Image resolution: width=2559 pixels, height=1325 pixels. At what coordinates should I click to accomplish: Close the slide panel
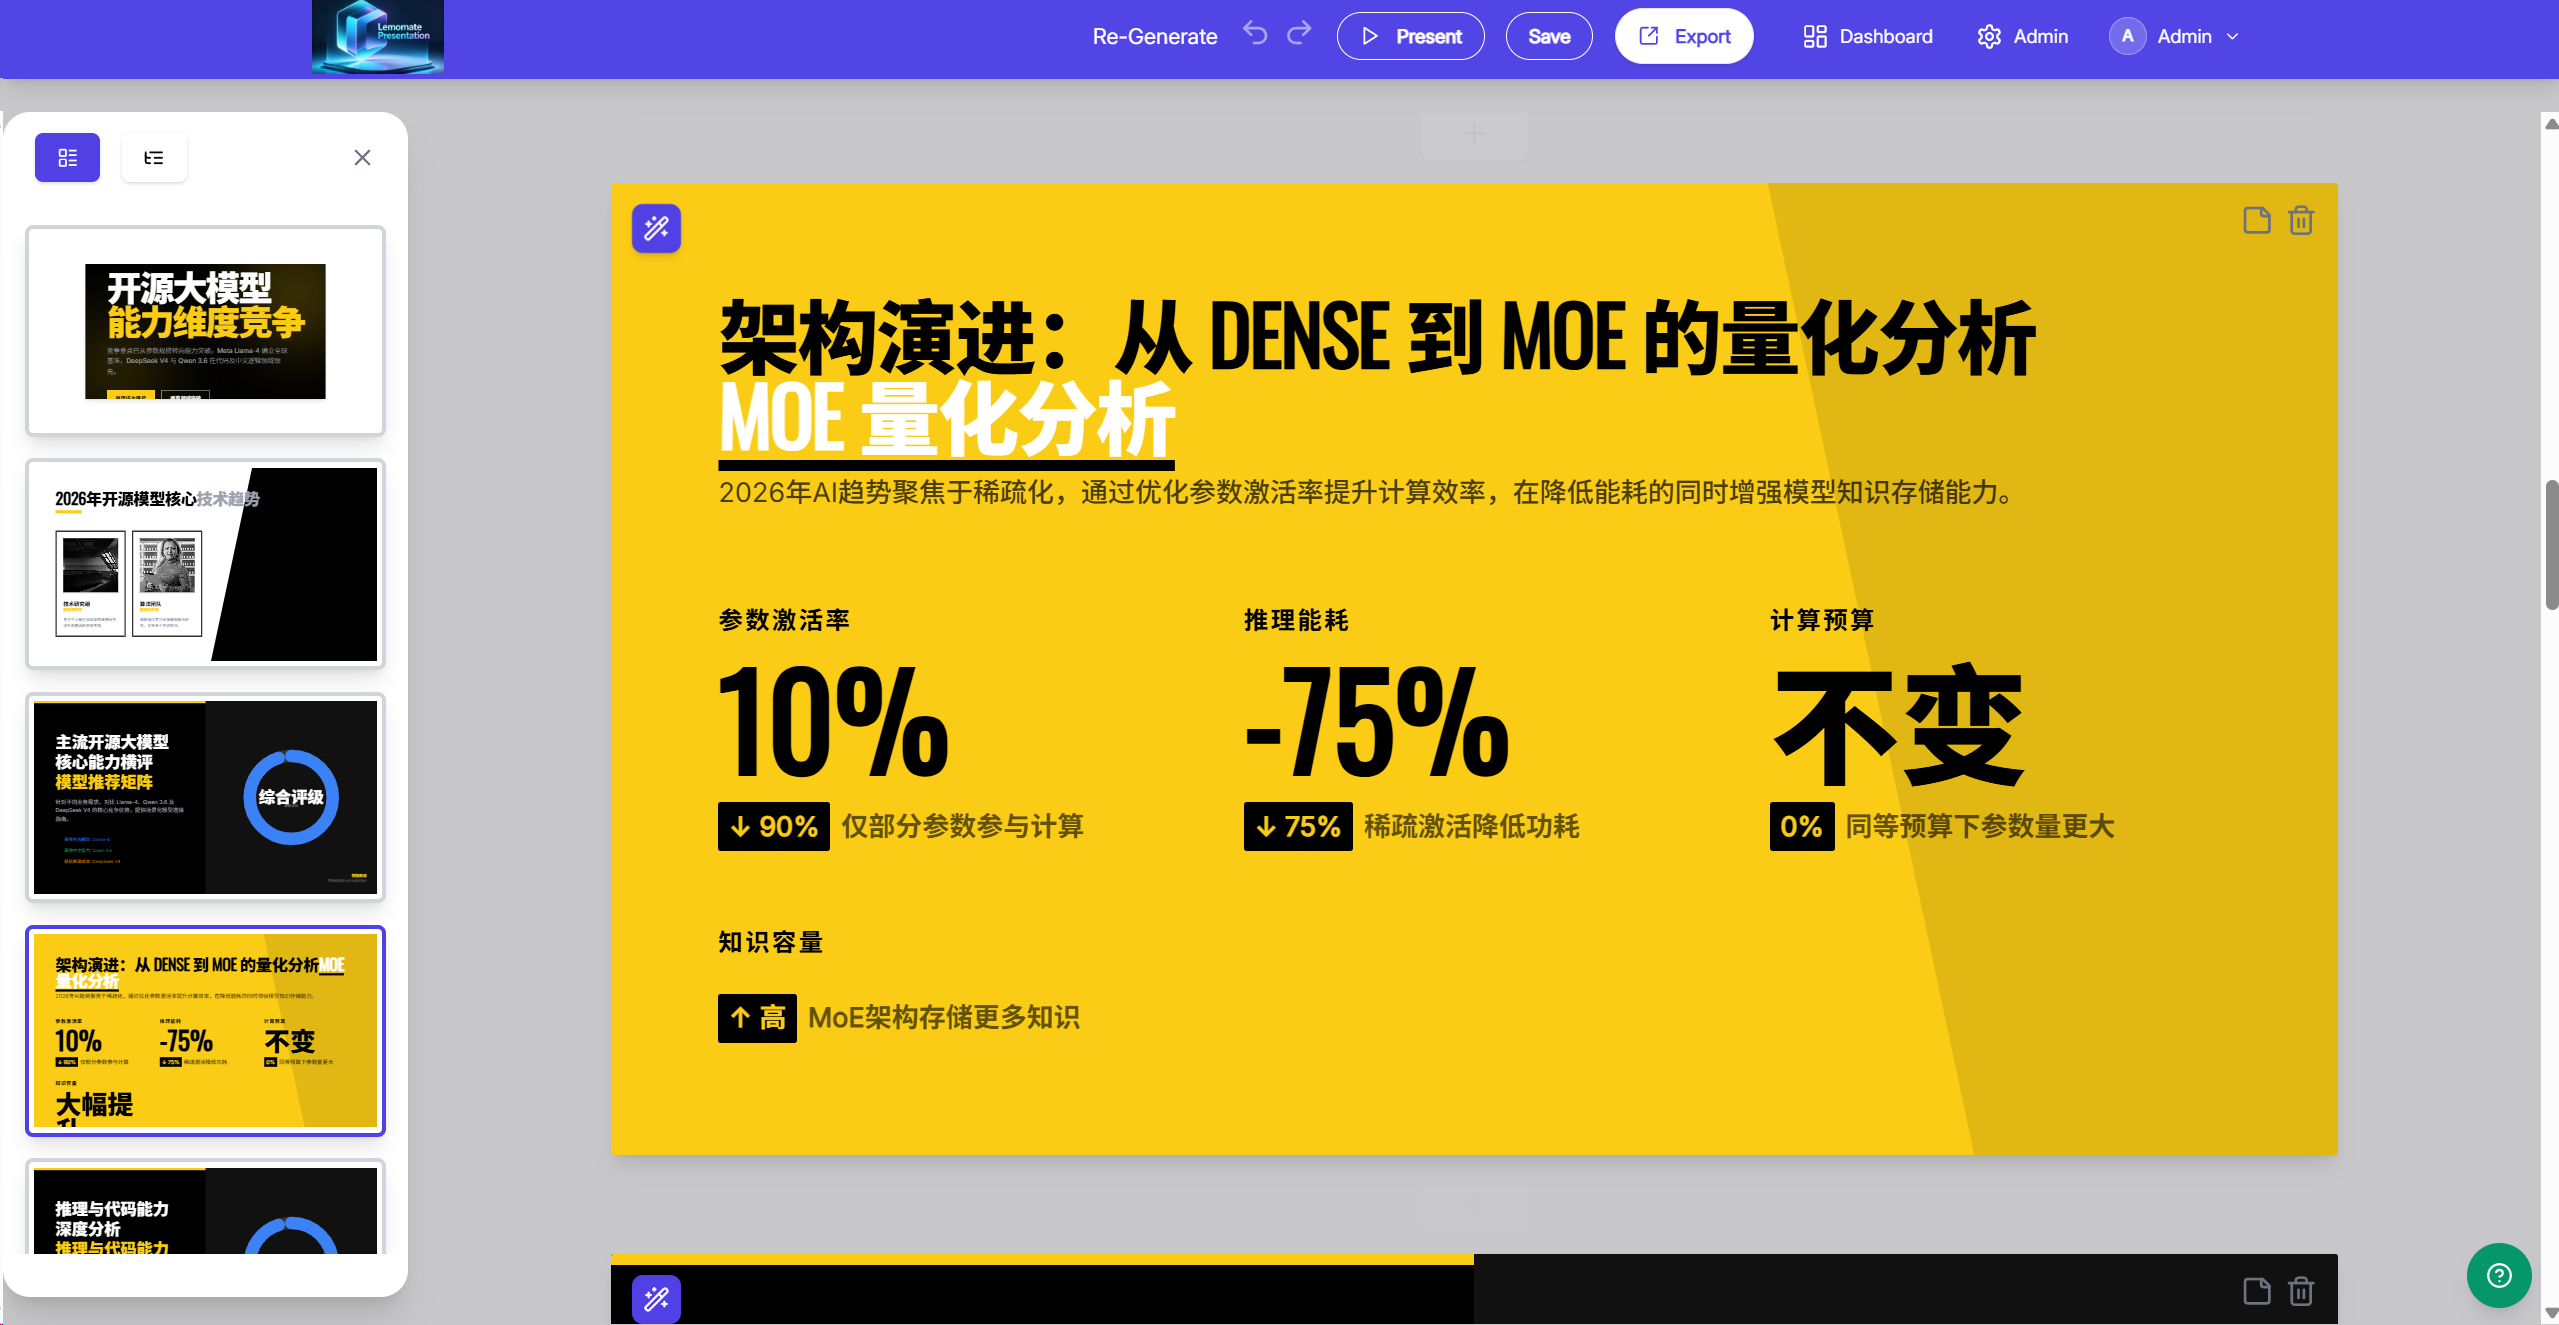(x=362, y=158)
